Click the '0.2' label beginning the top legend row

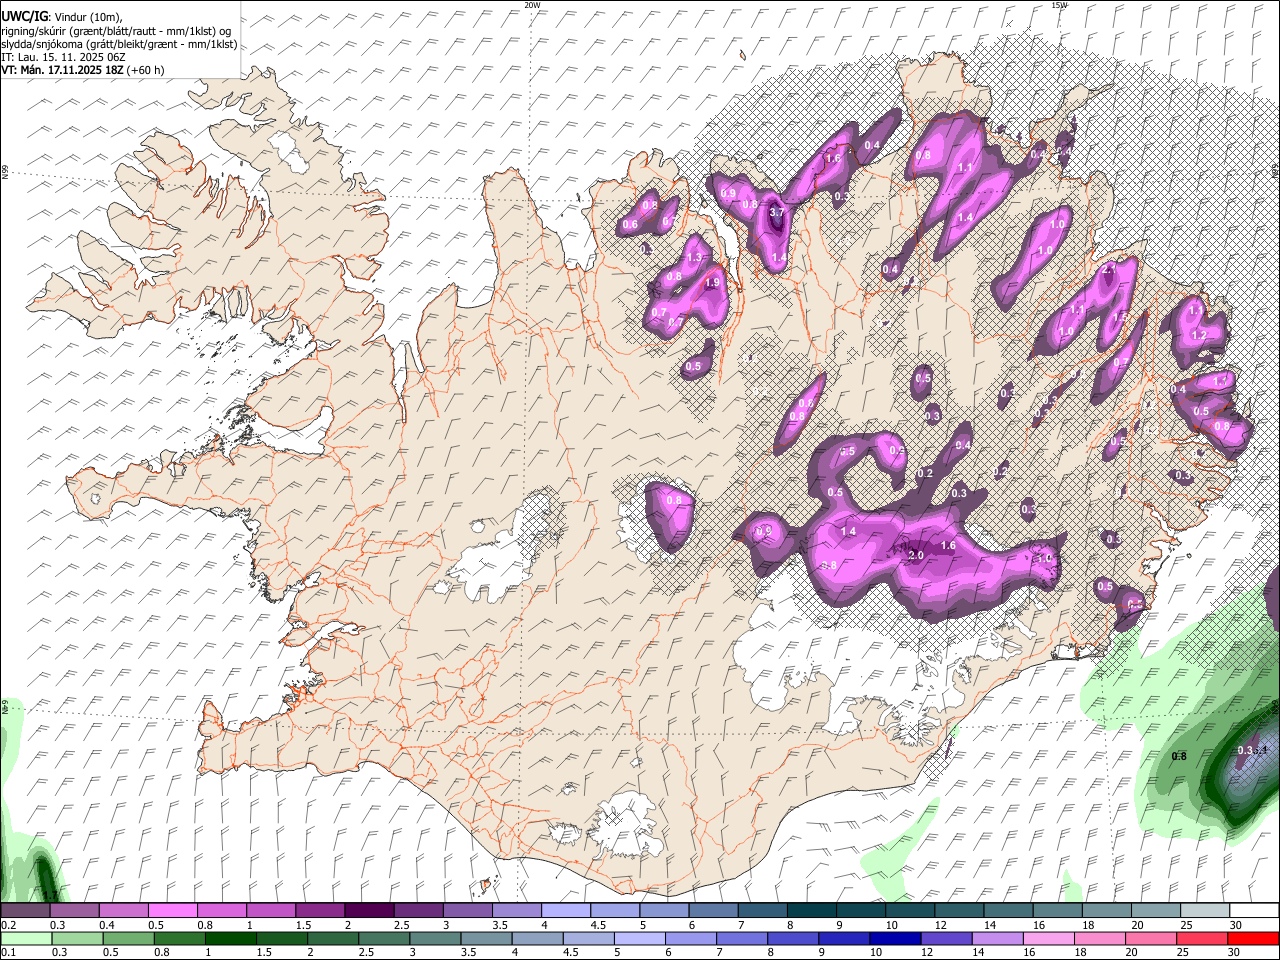8,925
